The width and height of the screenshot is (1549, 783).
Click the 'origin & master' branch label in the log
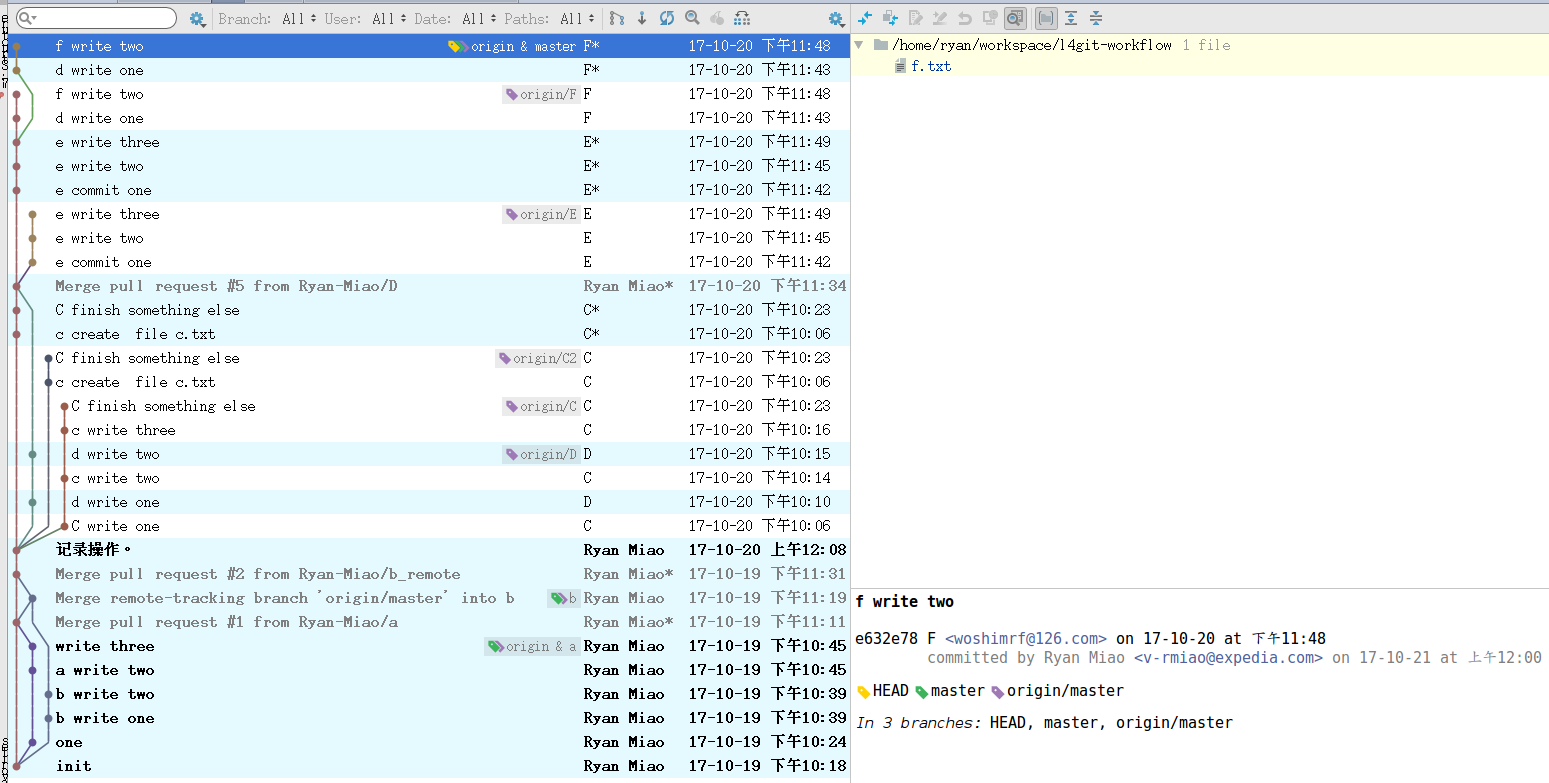click(513, 46)
